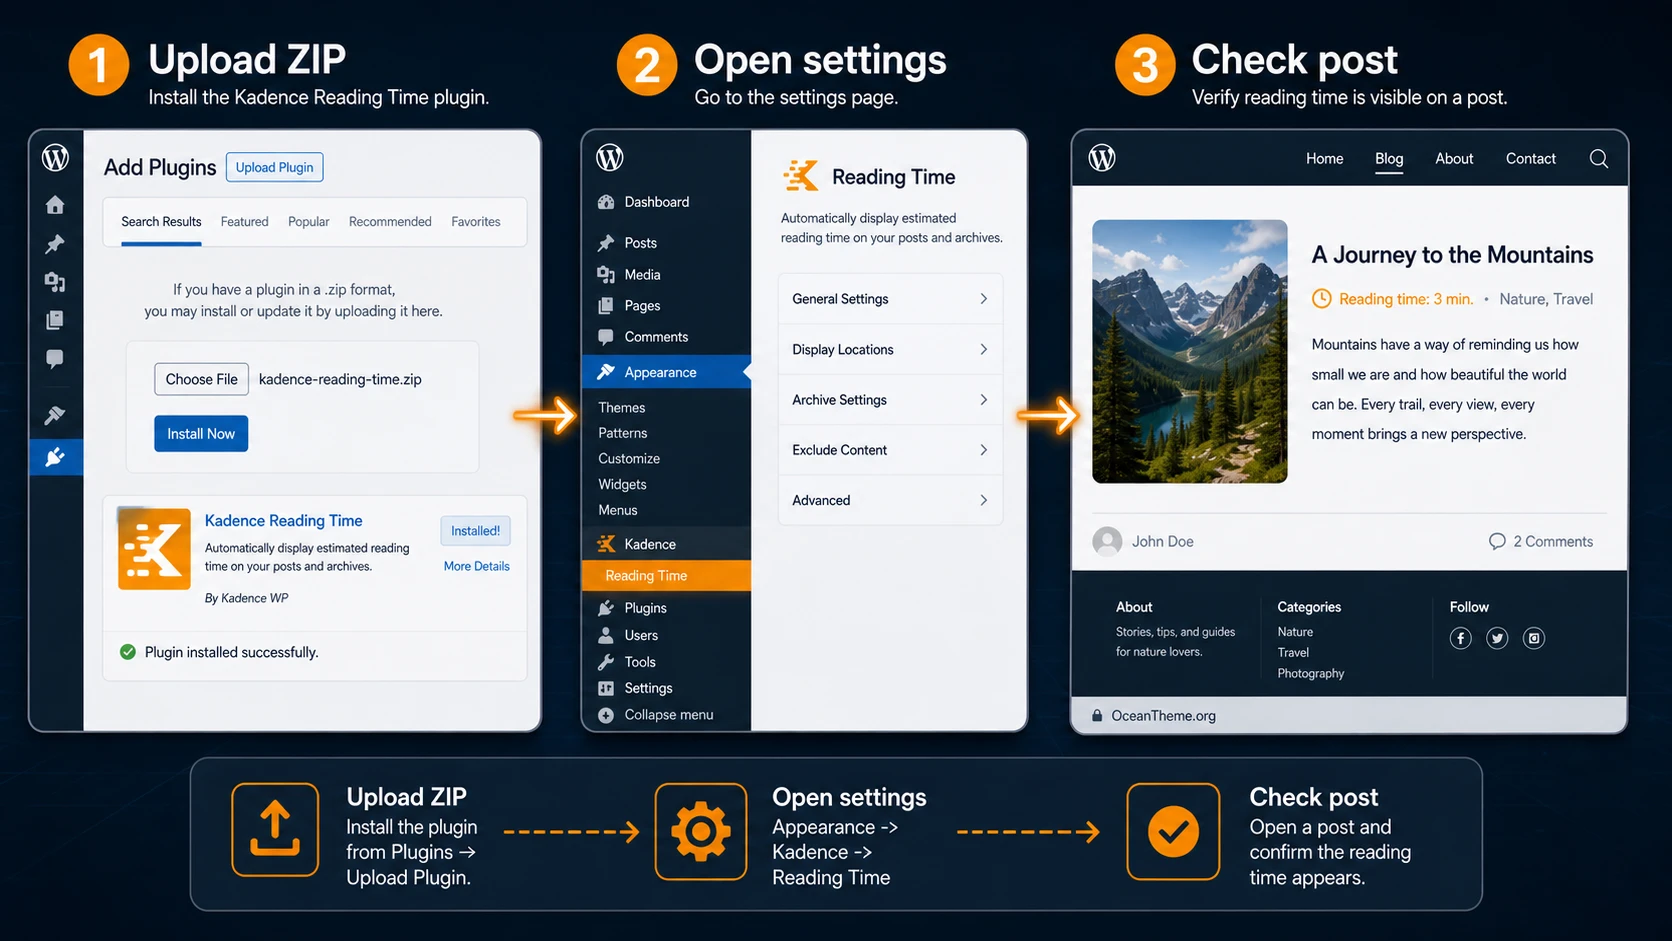1672x941 pixels.
Task: Open the Comments bubble icon in left sidebar
Action: tap(55, 359)
